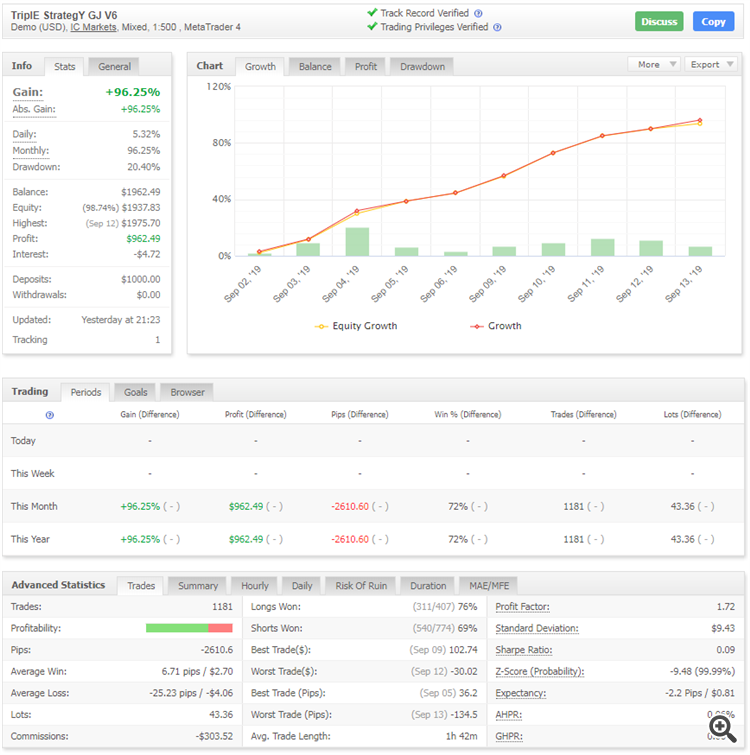The height and width of the screenshot is (755, 750).
Task: Switch to the Drawdown chart tab
Action: tap(422, 66)
